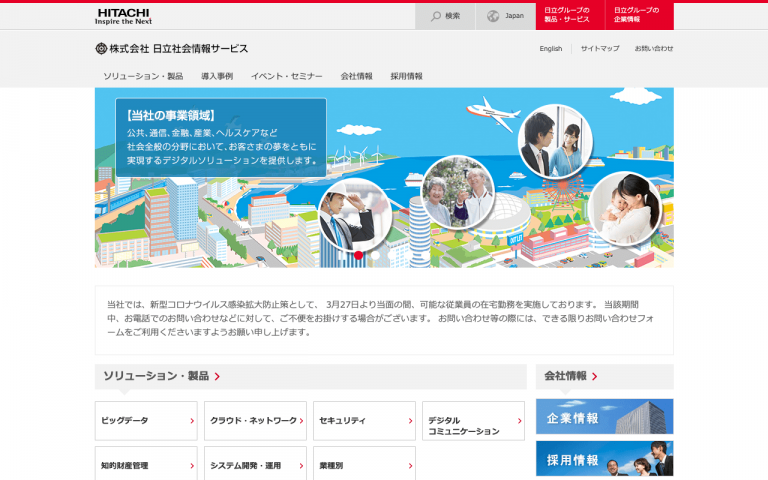768x480 pixels.
Task: Switch to the English site
Action: click(x=551, y=48)
